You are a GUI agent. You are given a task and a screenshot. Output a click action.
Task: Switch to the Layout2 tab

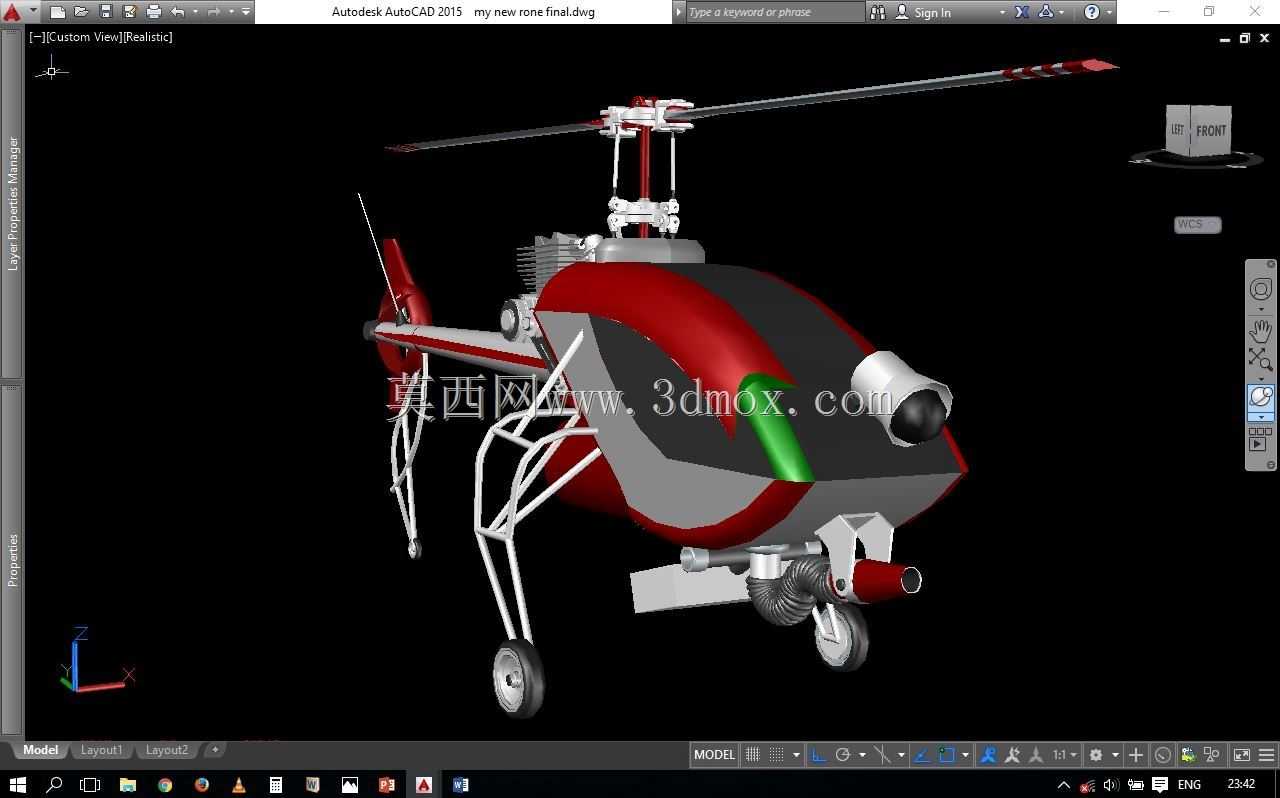(x=167, y=750)
